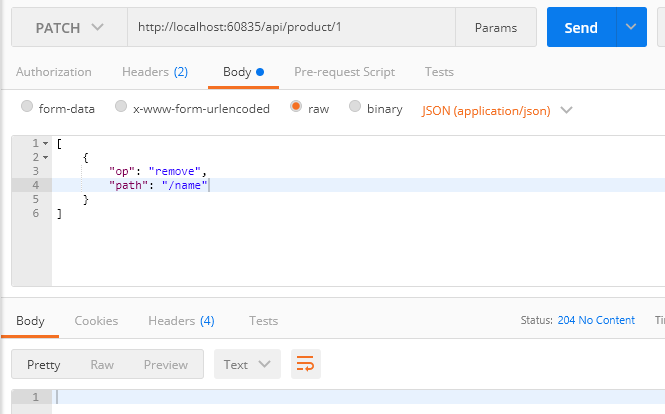Collapse the code fold arrow on line 2
Screen dimensions: 665x414
coord(46,158)
